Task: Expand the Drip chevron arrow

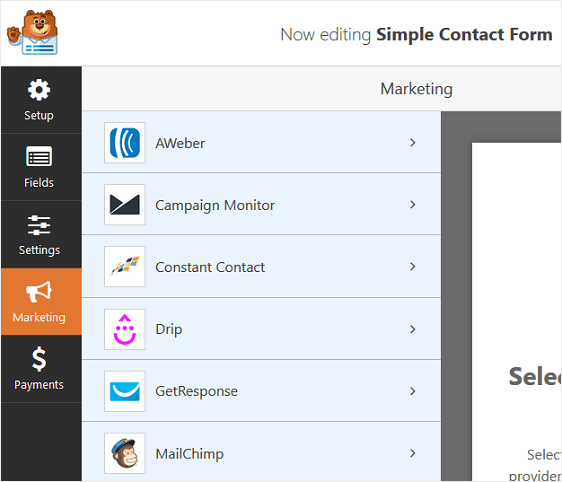Action: (x=413, y=329)
